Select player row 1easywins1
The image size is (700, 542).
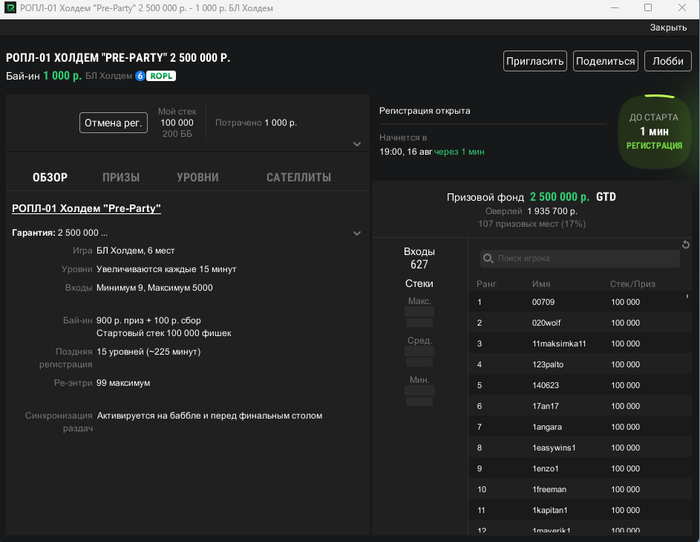coord(580,448)
